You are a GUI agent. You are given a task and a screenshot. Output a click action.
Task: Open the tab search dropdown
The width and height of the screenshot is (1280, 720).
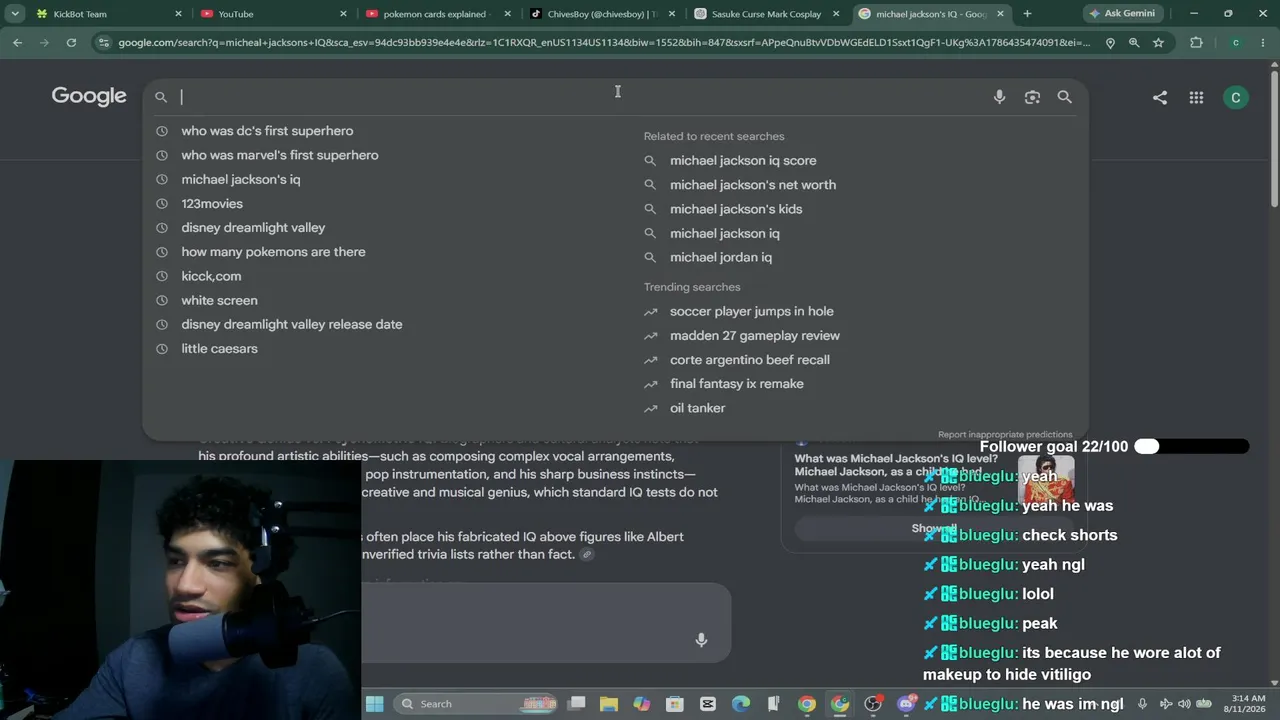[15, 14]
